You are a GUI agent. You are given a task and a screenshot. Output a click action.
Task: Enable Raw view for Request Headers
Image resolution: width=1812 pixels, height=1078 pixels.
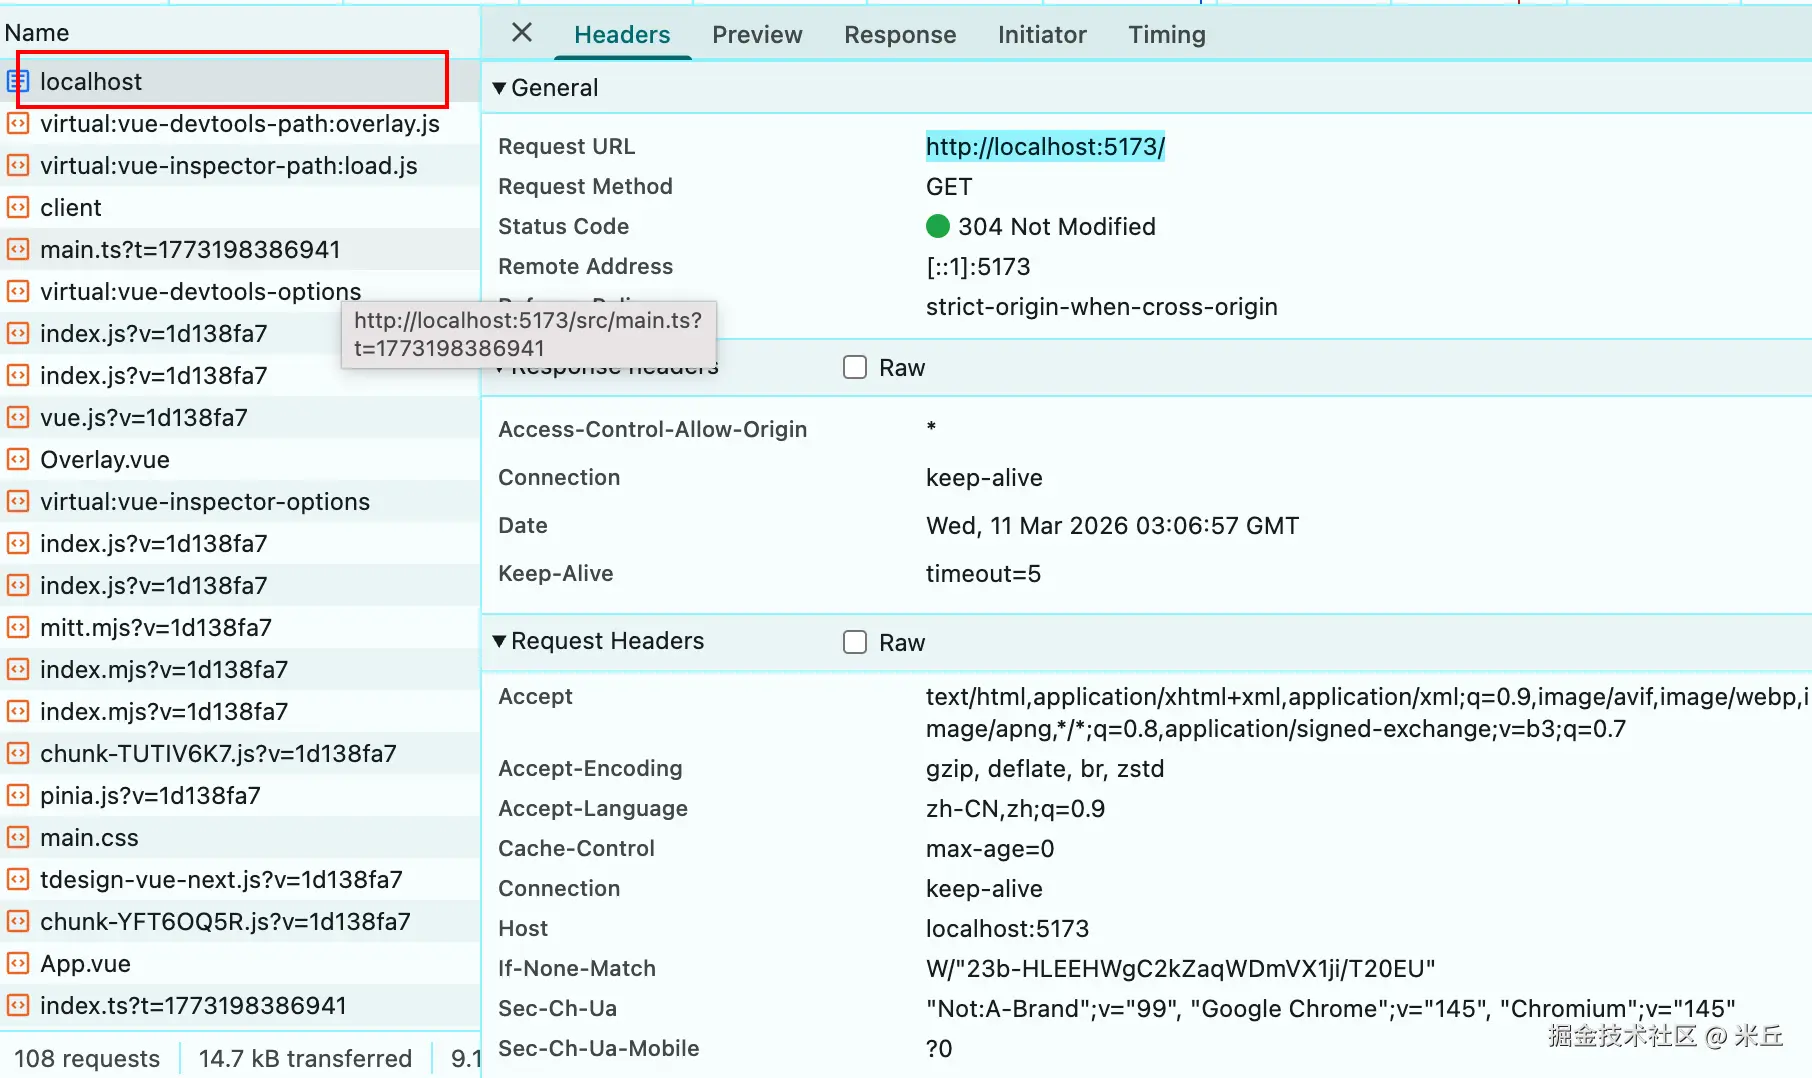coord(855,642)
